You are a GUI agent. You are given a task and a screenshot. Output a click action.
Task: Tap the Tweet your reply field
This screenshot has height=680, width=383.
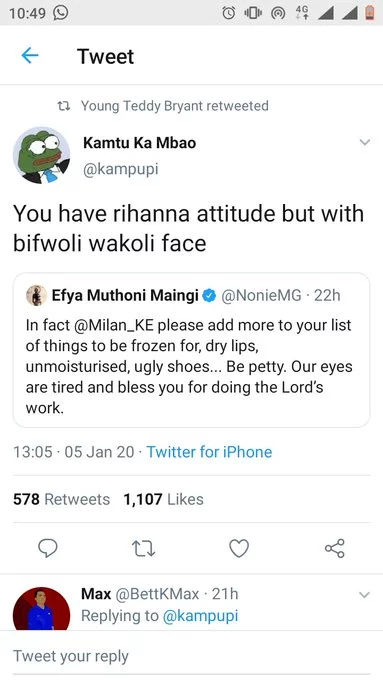[191, 656]
